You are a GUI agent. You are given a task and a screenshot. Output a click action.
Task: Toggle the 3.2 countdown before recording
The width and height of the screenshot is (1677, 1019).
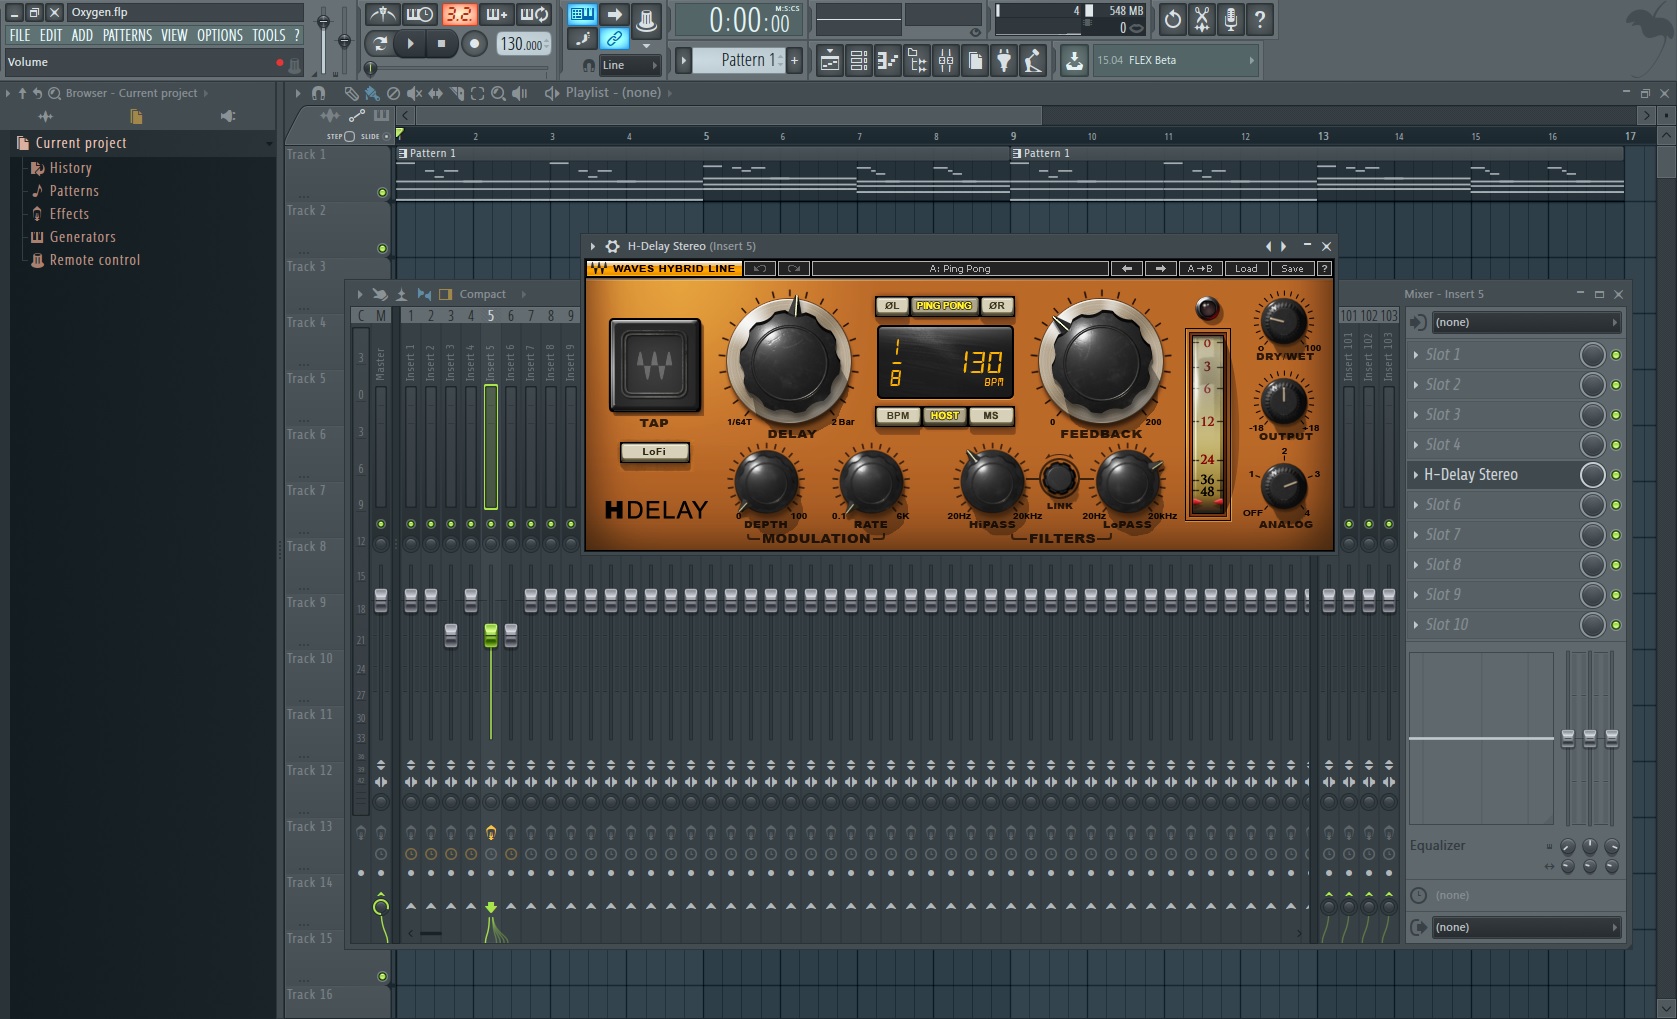pyautogui.click(x=459, y=15)
